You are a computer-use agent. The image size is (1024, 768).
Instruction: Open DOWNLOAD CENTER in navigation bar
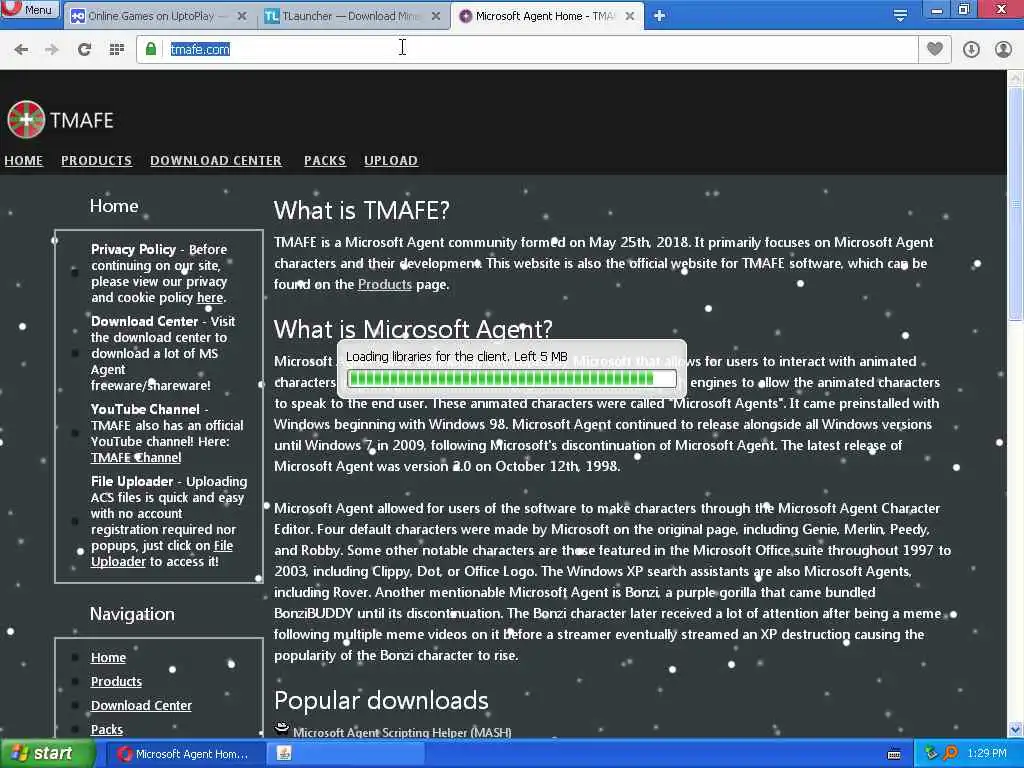pos(216,161)
